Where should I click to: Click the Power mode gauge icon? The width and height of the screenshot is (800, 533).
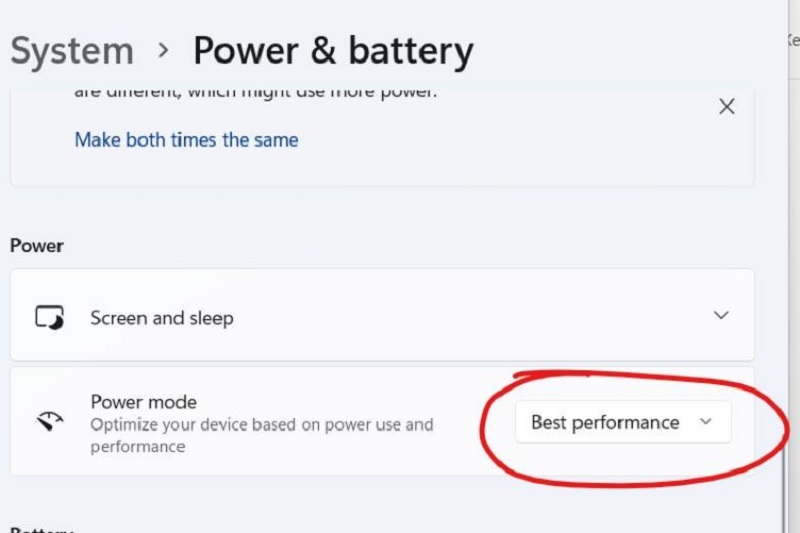pyautogui.click(x=49, y=421)
